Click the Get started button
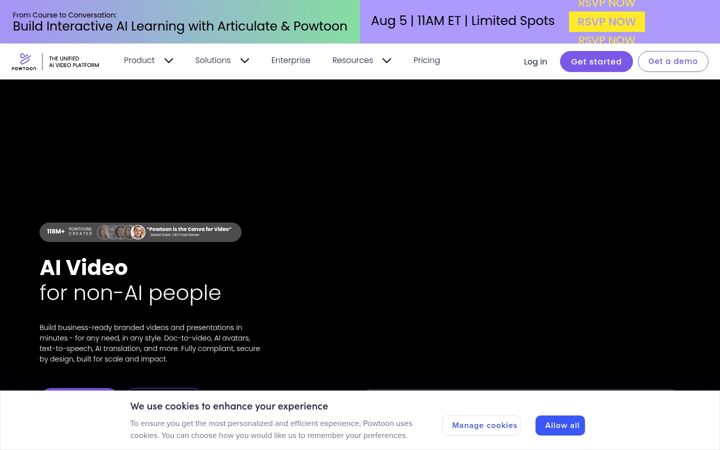The image size is (720, 450). click(x=596, y=62)
